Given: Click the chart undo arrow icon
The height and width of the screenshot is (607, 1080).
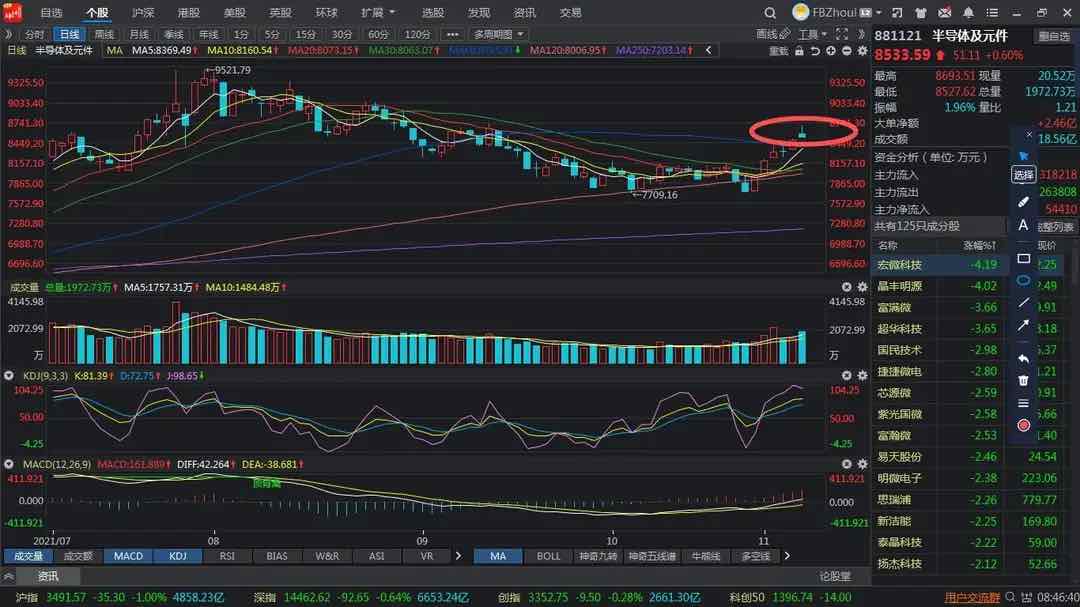Looking at the screenshot, I should pyautogui.click(x=815, y=51).
